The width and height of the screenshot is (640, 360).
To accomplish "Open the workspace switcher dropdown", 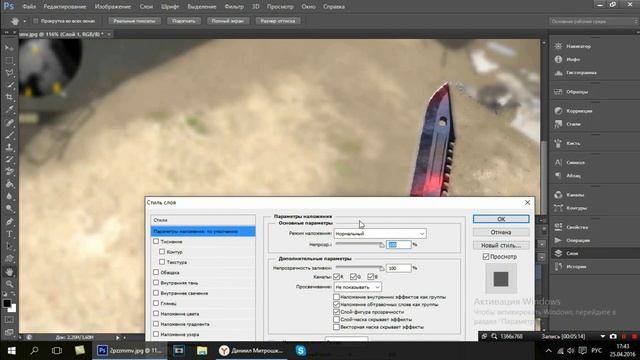I will (593, 21).
